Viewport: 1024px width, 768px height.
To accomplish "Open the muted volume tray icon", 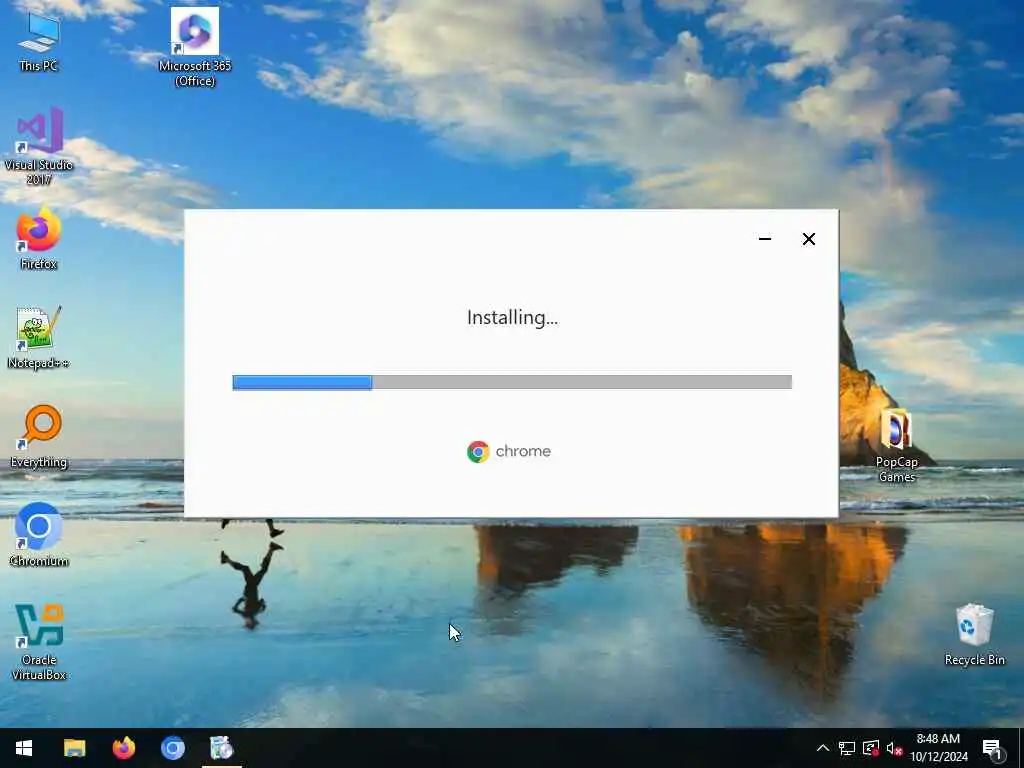I will (x=894, y=748).
